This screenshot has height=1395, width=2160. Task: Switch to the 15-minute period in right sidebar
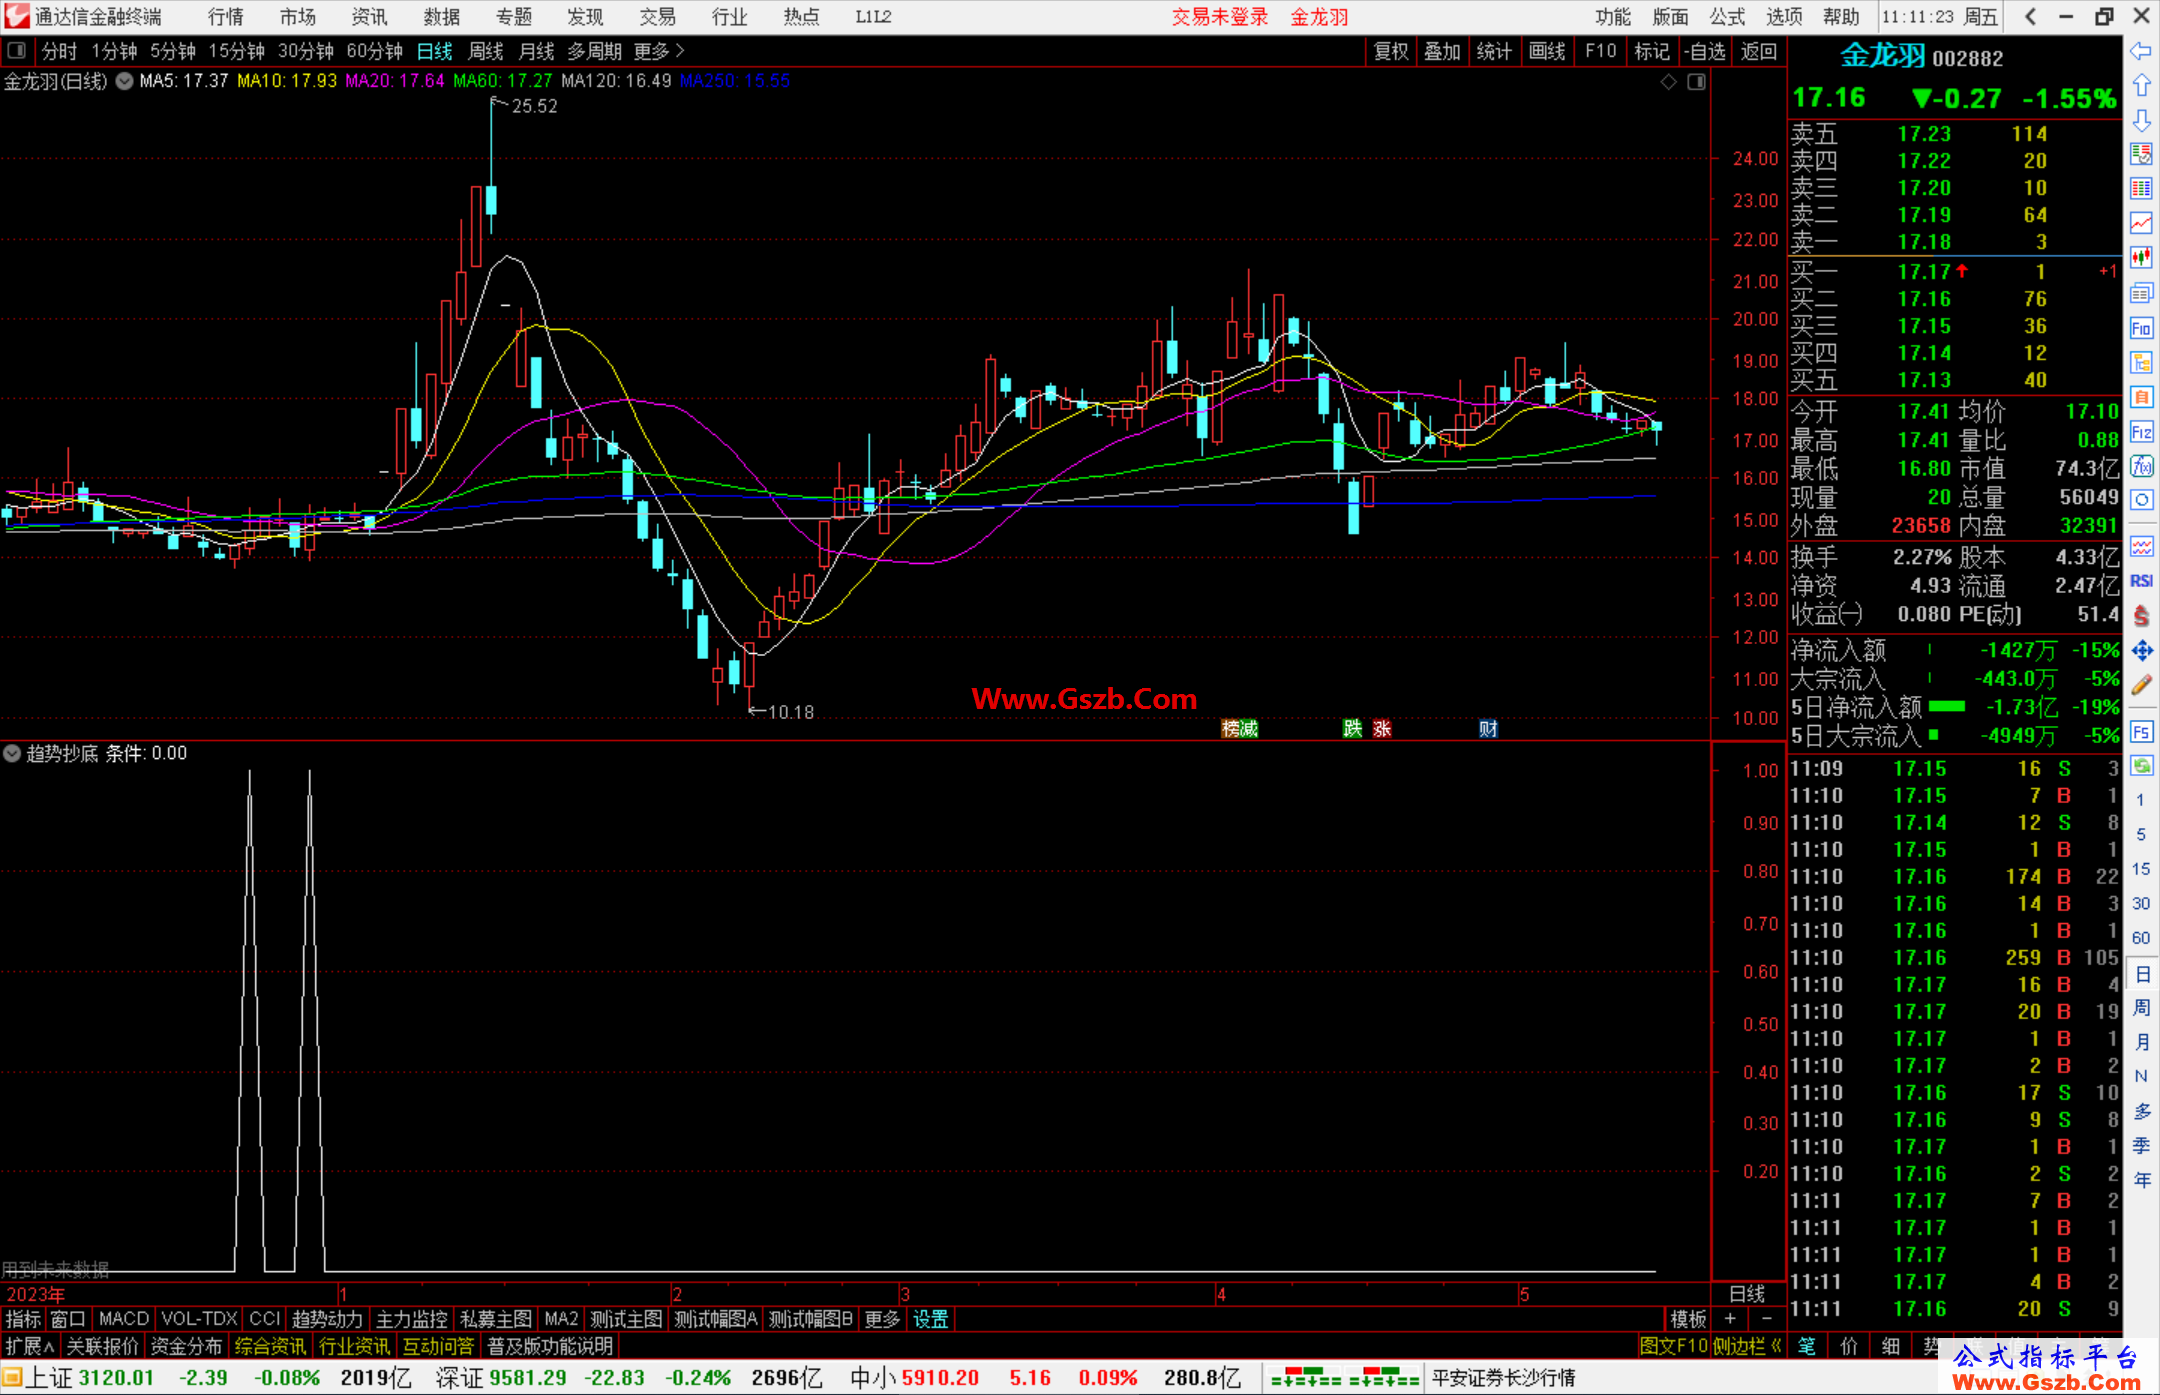pos(2140,869)
